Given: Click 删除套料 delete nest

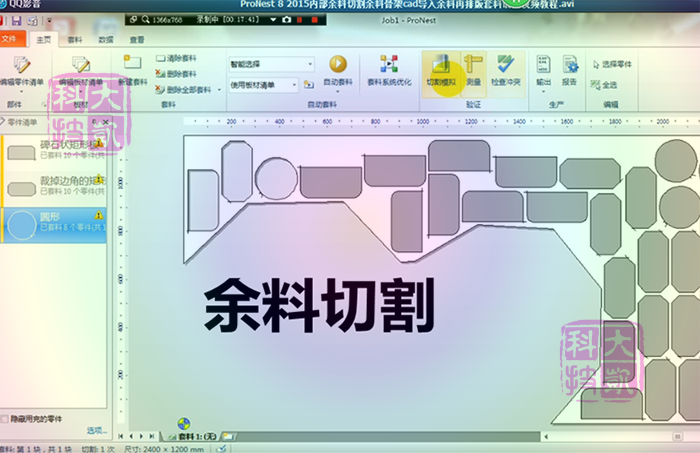Looking at the screenshot, I should pos(176,74).
